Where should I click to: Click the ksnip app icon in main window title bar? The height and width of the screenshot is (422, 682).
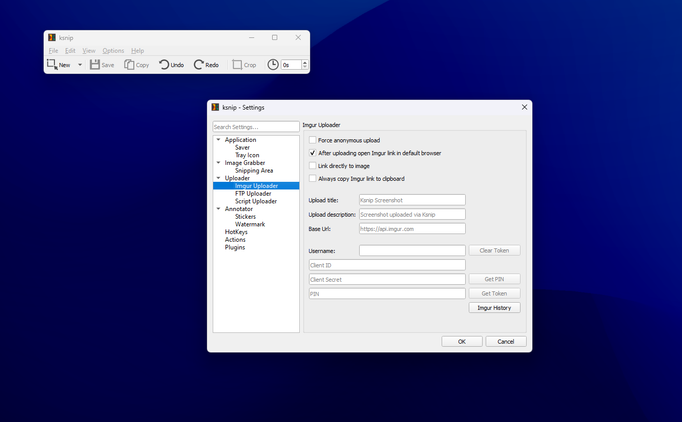coord(52,37)
